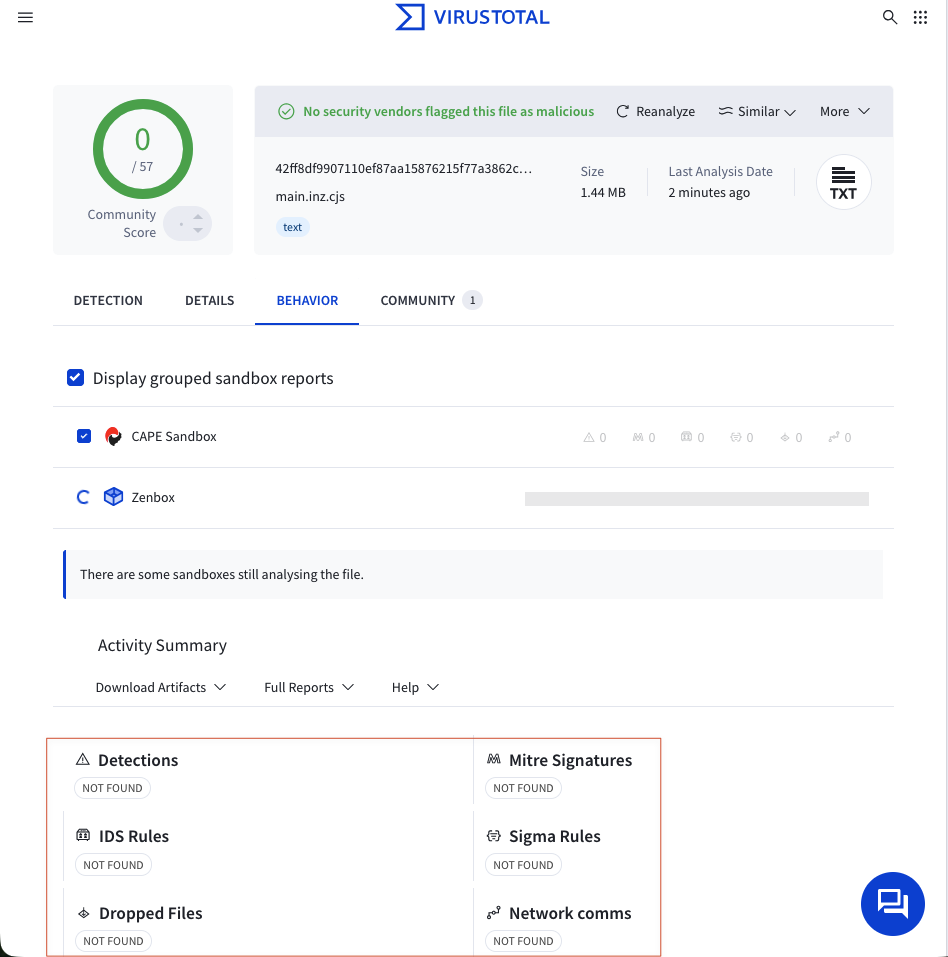This screenshot has height=957, width=948.
Task: Click the Dropped Files icon
Action: [x=84, y=913]
